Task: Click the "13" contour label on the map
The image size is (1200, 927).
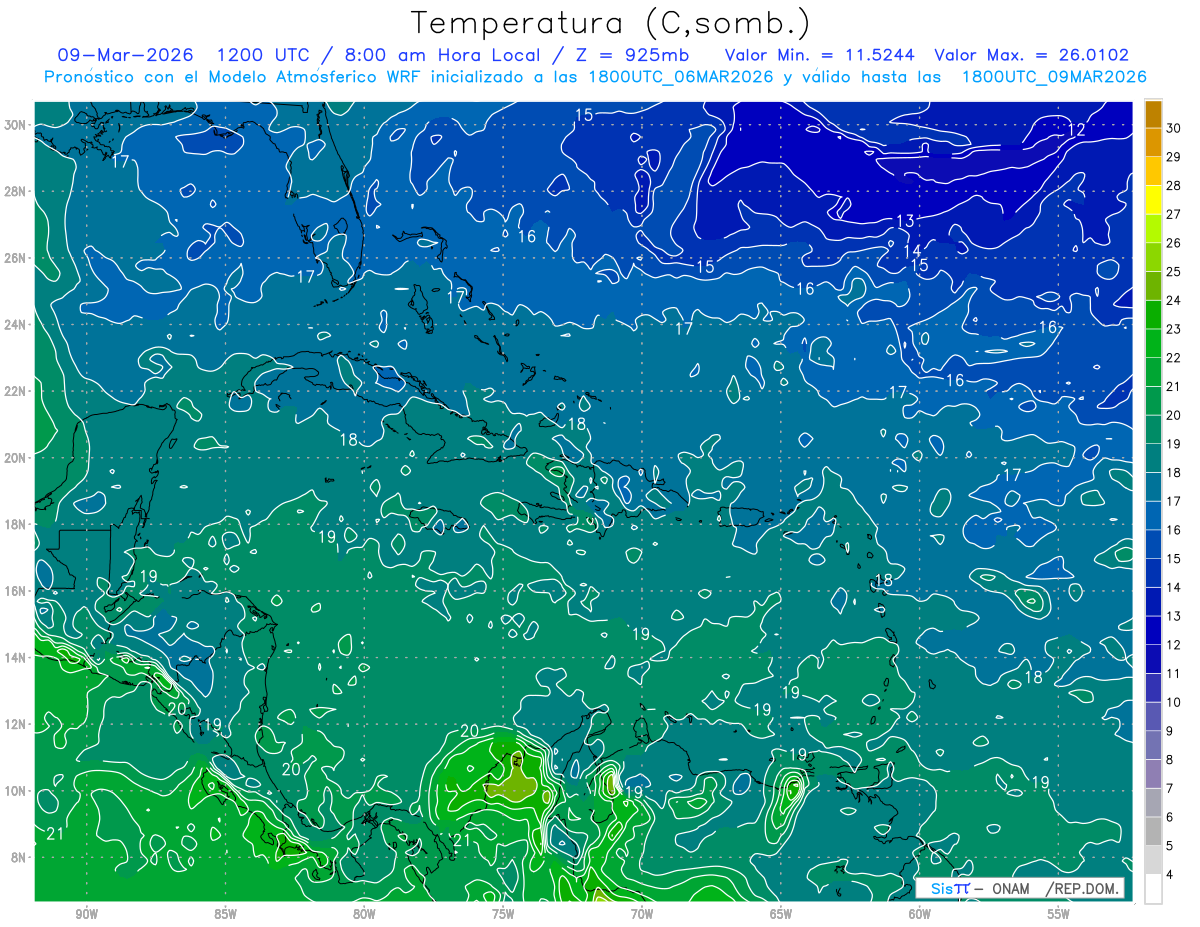Action: (905, 221)
